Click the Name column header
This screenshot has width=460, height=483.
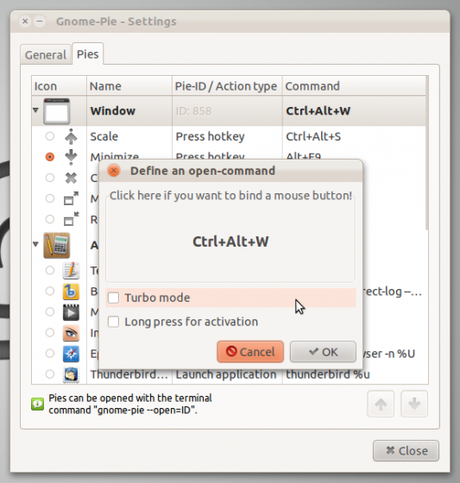click(x=129, y=86)
